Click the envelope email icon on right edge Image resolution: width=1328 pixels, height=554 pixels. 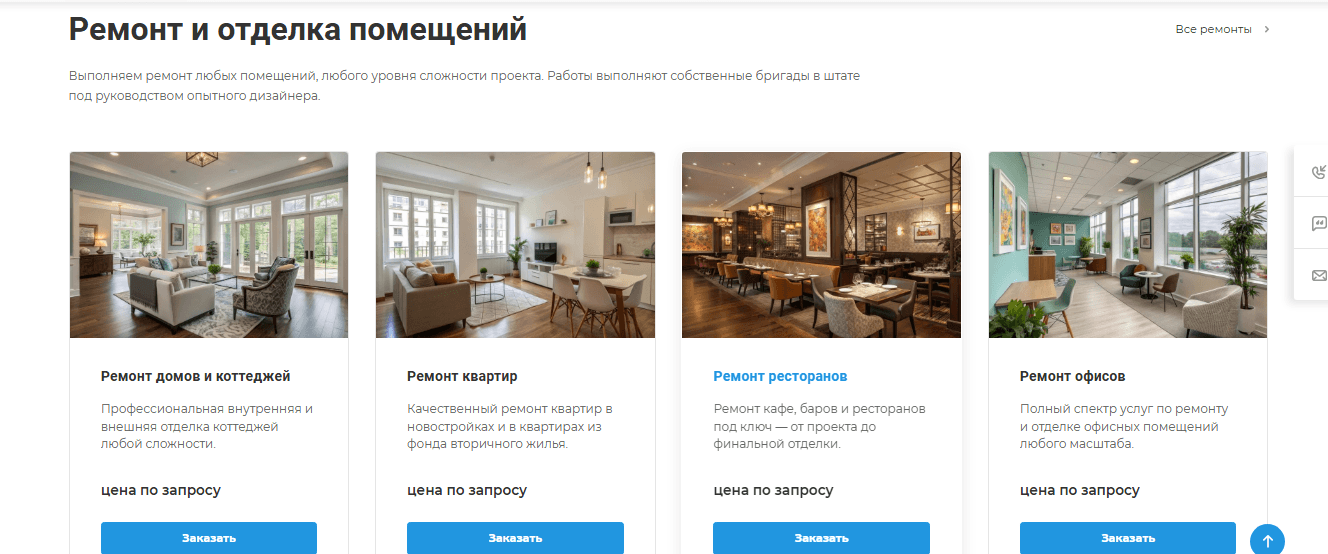coord(1318,275)
